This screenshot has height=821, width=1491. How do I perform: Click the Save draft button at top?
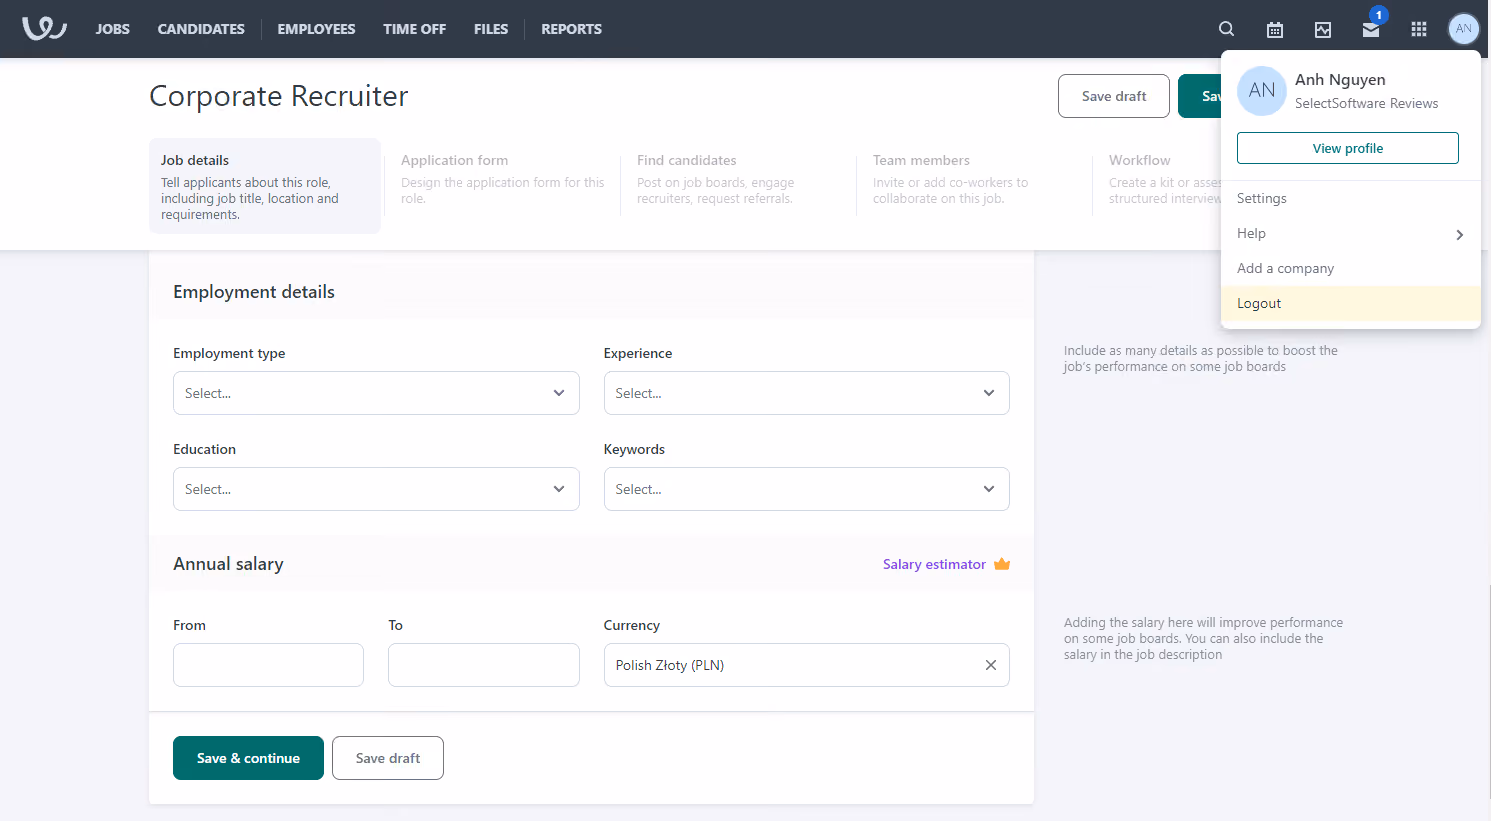[1114, 96]
